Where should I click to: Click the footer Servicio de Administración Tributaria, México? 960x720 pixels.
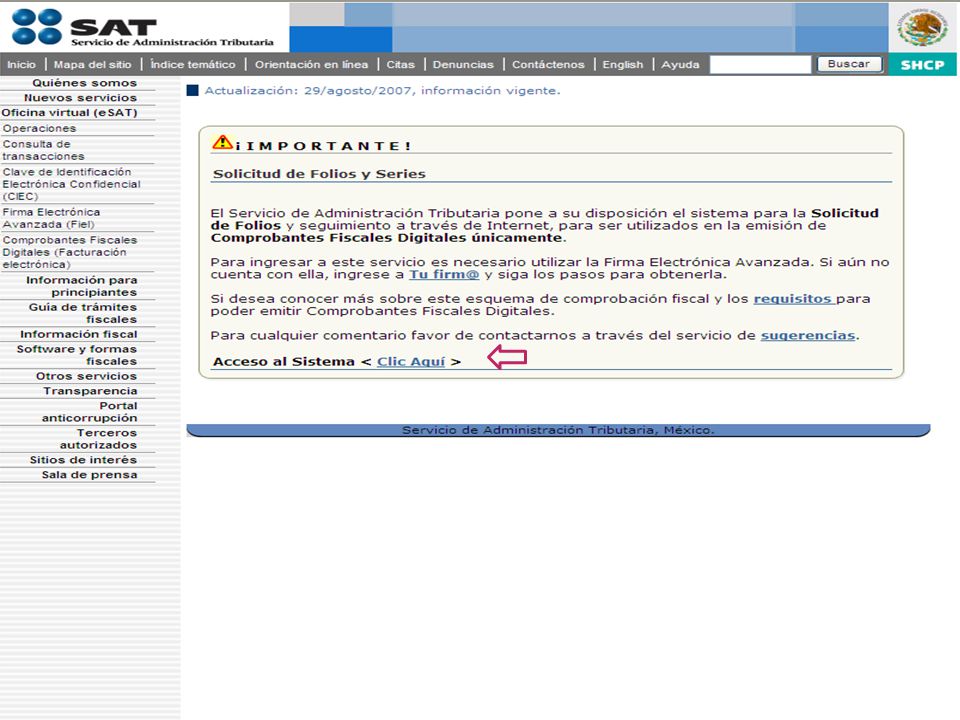(558, 430)
